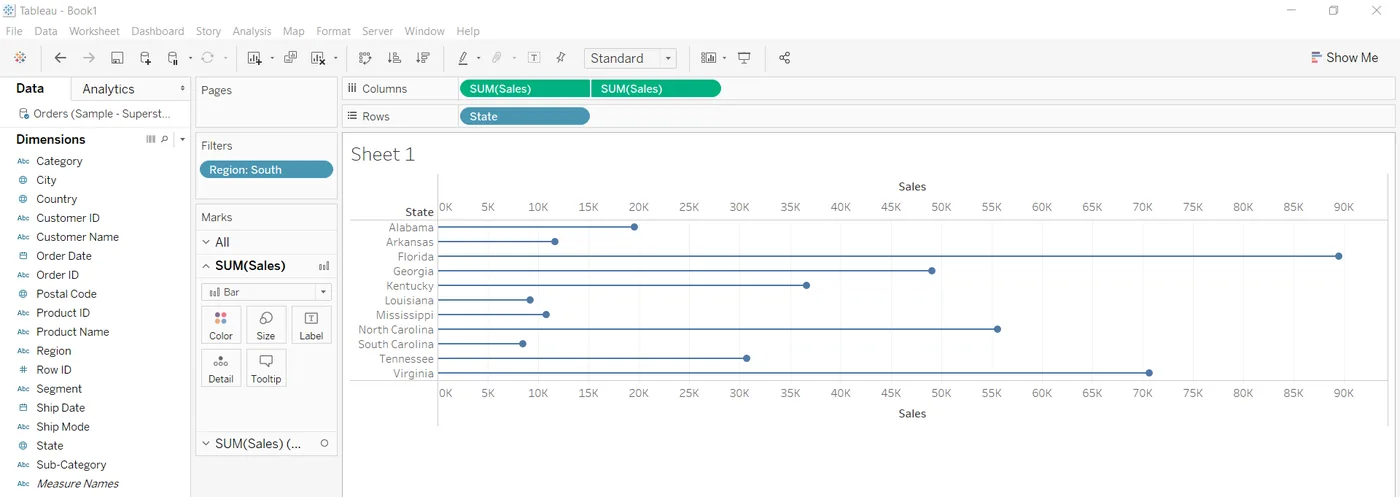Select the Order Date dimension field
The image size is (1400, 497).
tap(64, 256)
